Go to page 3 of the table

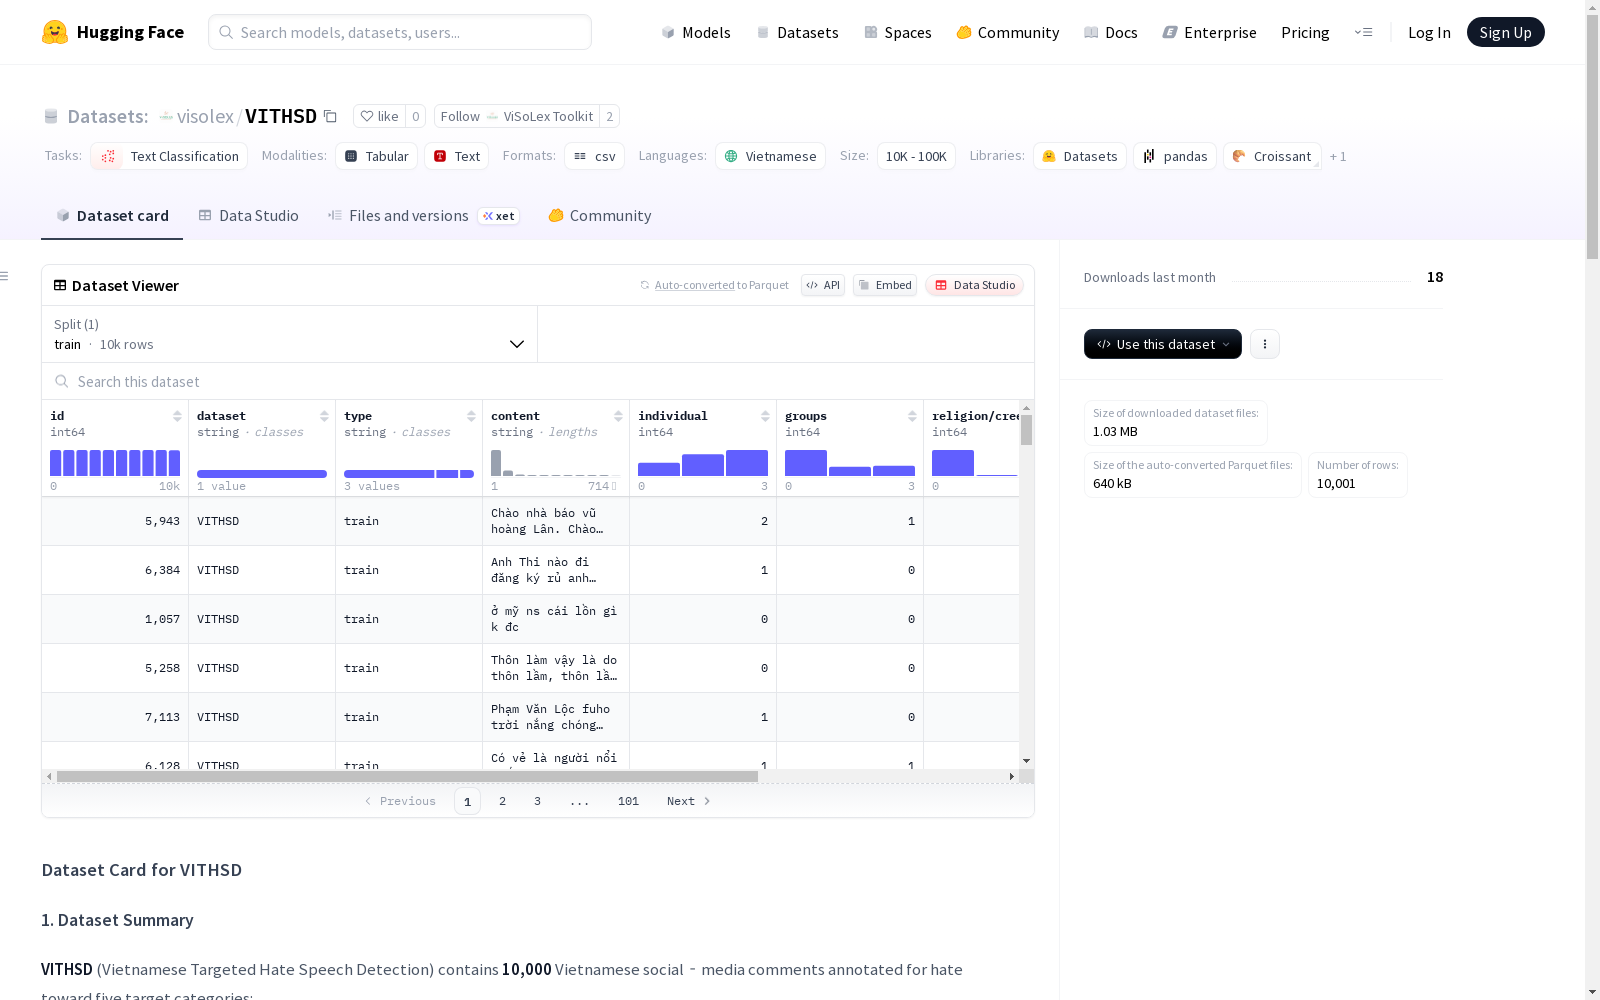coord(537,801)
